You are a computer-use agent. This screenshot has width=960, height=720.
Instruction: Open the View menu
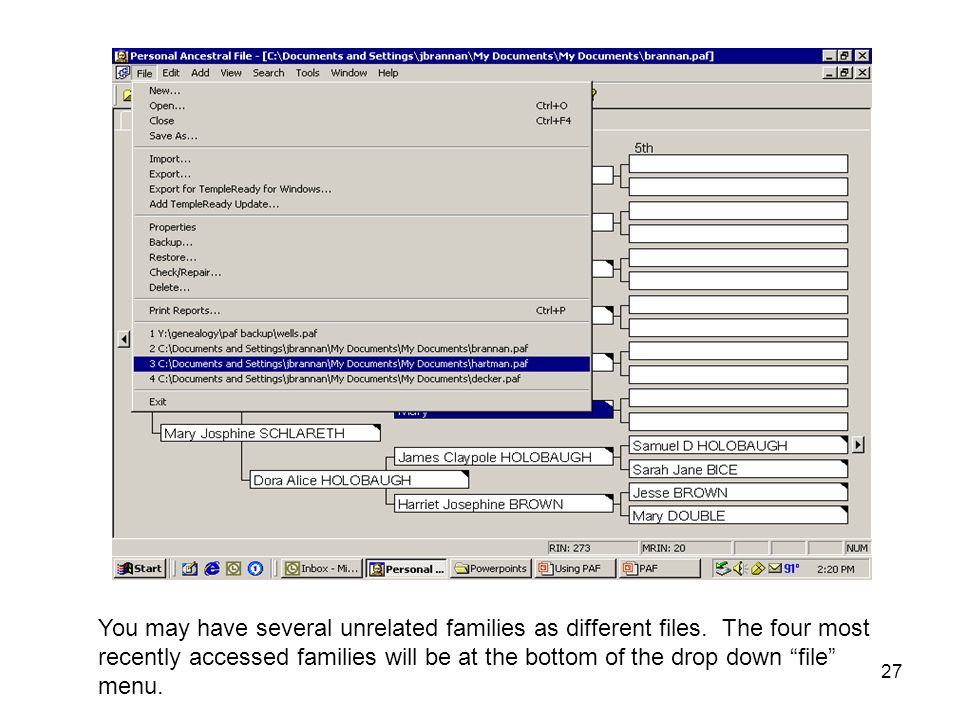[x=231, y=73]
